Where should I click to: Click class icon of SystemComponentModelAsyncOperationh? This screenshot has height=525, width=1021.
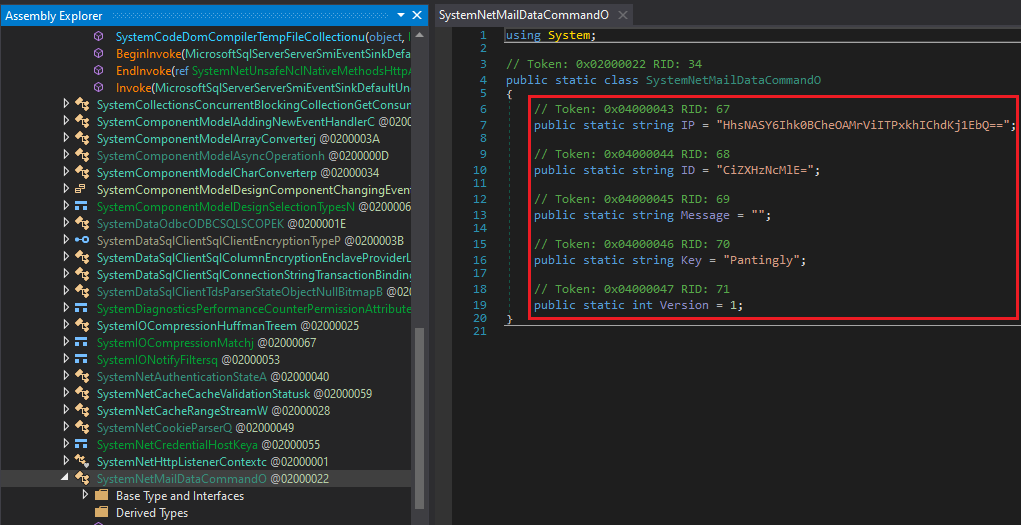82,155
